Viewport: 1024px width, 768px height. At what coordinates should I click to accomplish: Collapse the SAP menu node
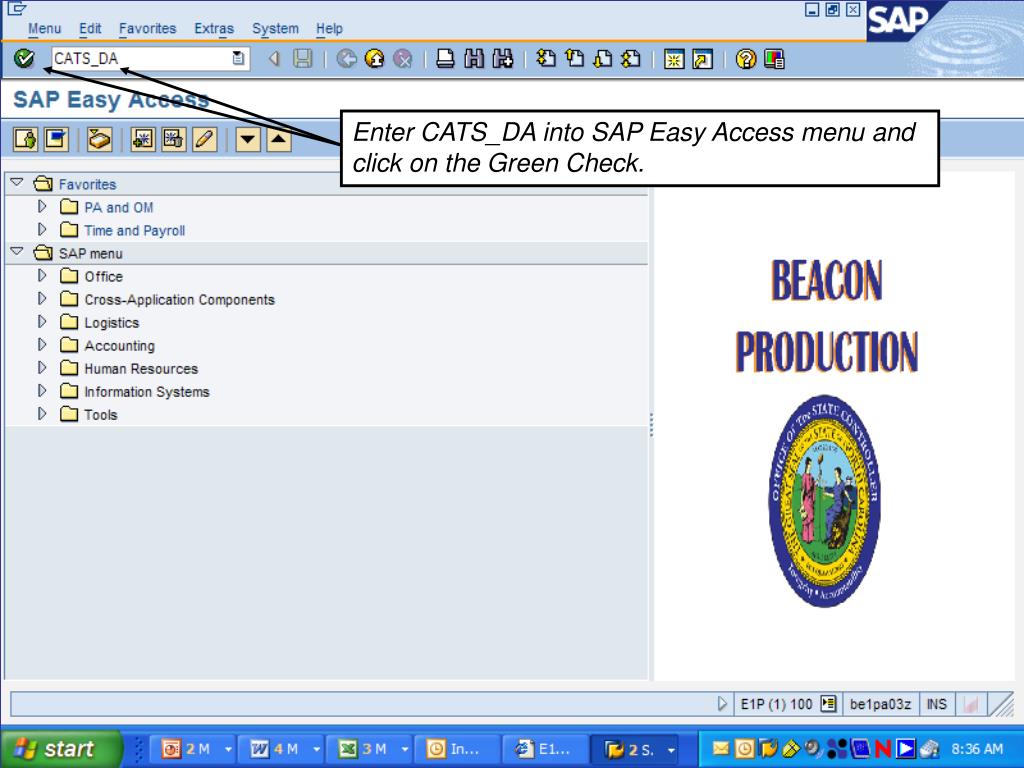(18, 251)
